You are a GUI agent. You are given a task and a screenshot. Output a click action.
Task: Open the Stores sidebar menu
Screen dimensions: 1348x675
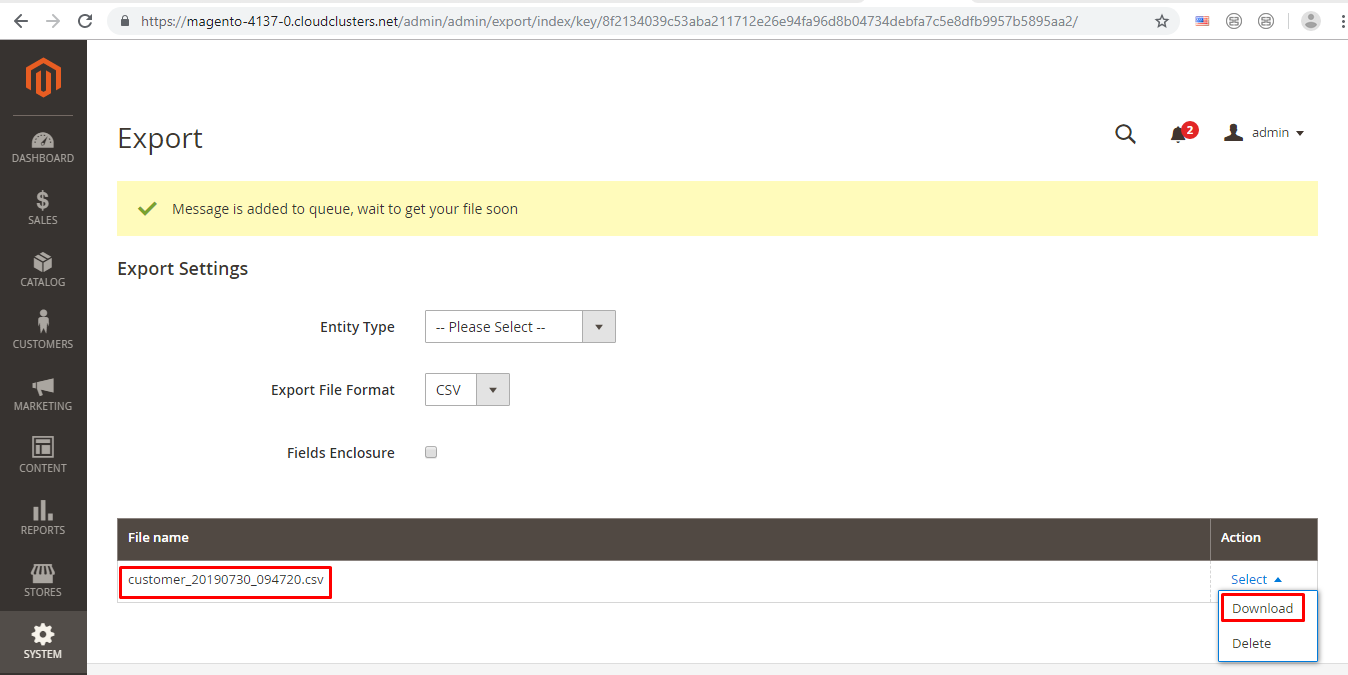coord(43,580)
